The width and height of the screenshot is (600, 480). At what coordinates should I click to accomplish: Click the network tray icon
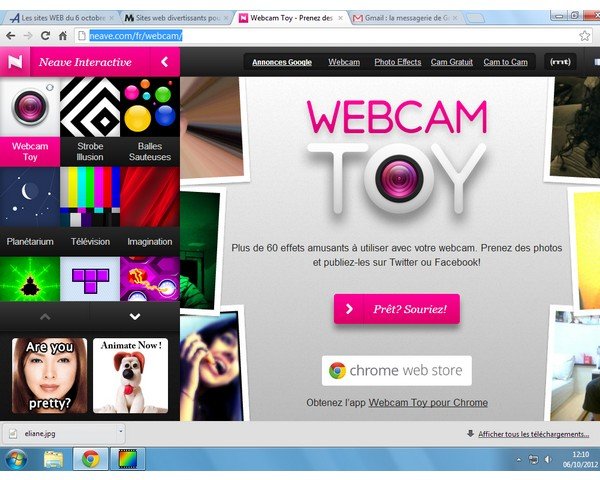pyautogui.click(x=533, y=459)
